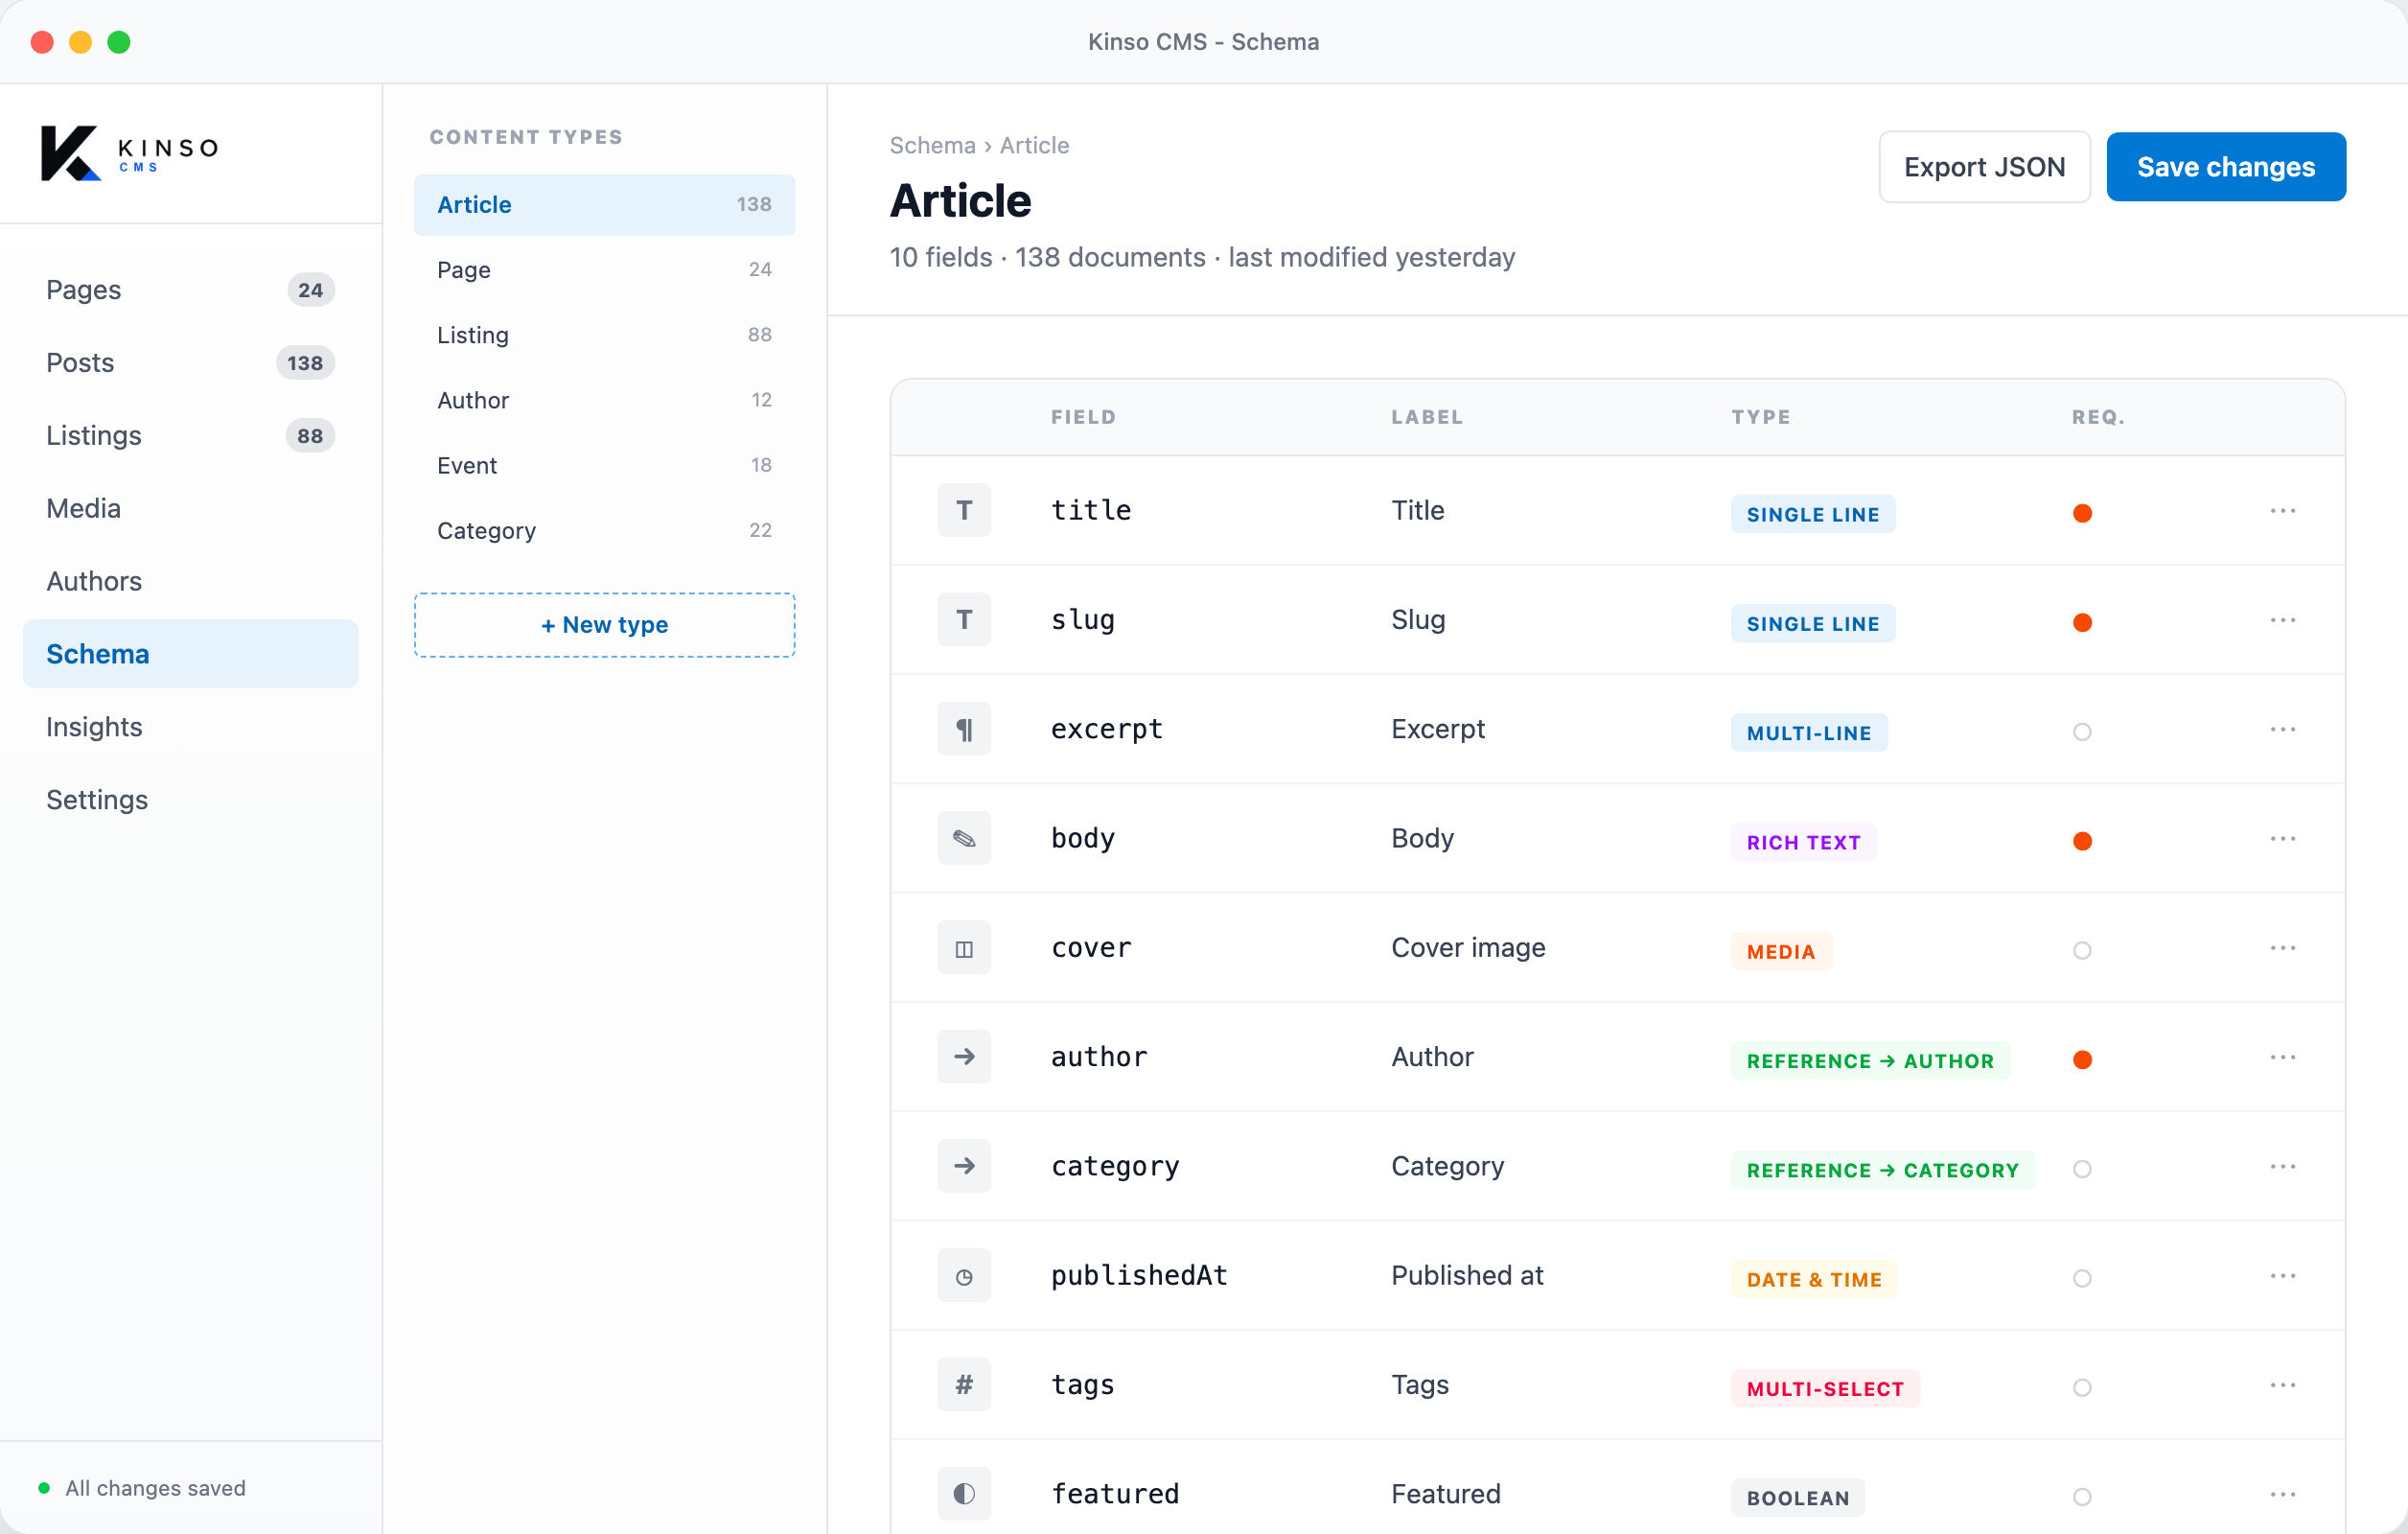Select the Article content type

pyautogui.click(x=604, y=205)
